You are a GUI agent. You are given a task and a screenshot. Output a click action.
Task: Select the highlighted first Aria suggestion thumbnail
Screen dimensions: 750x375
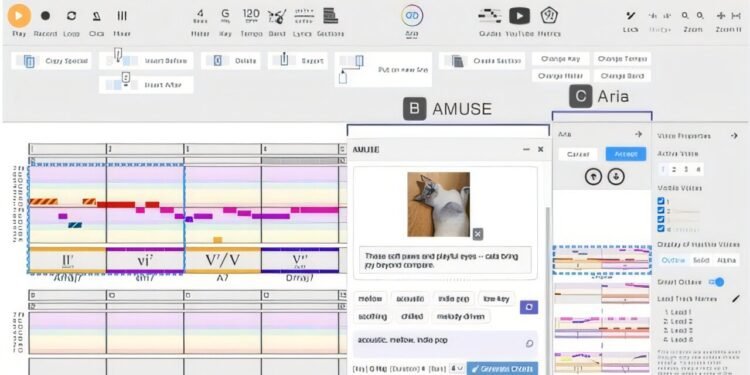coord(602,260)
